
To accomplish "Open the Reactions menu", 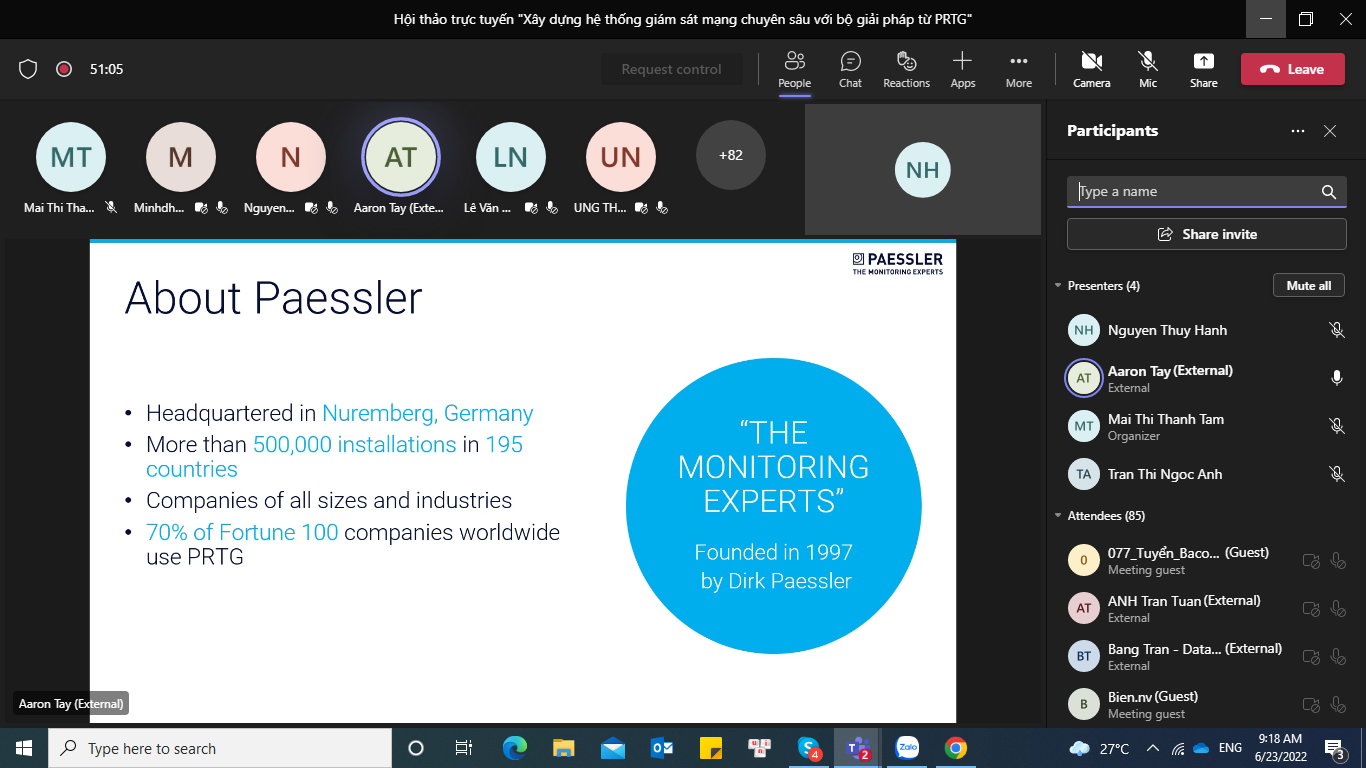I will [906, 69].
